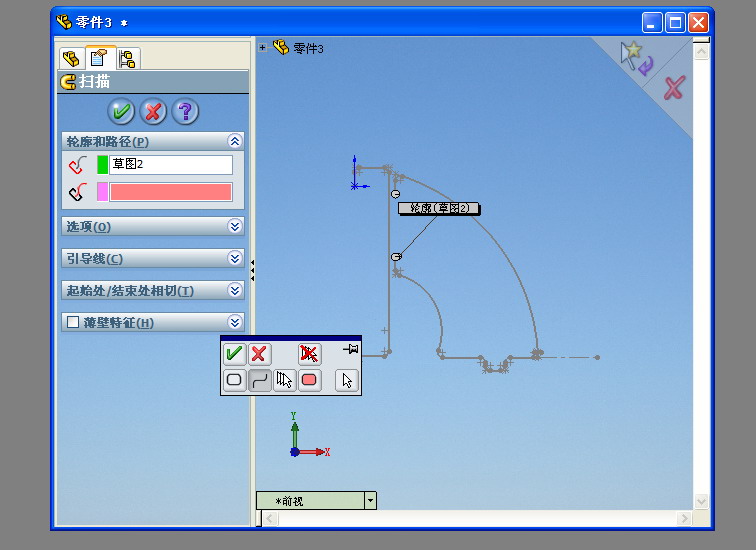
Task: Accept selection in the floating selection toolbar
Action: [234, 354]
